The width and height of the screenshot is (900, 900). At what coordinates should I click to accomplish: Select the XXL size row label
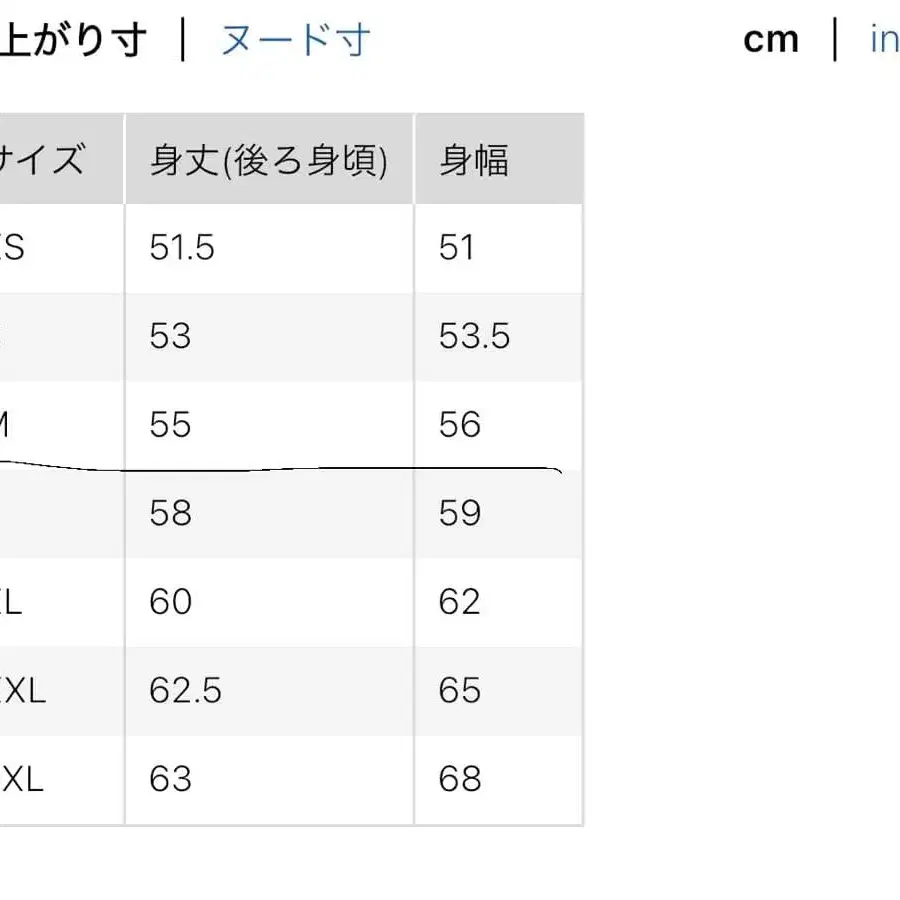point(20,690)
